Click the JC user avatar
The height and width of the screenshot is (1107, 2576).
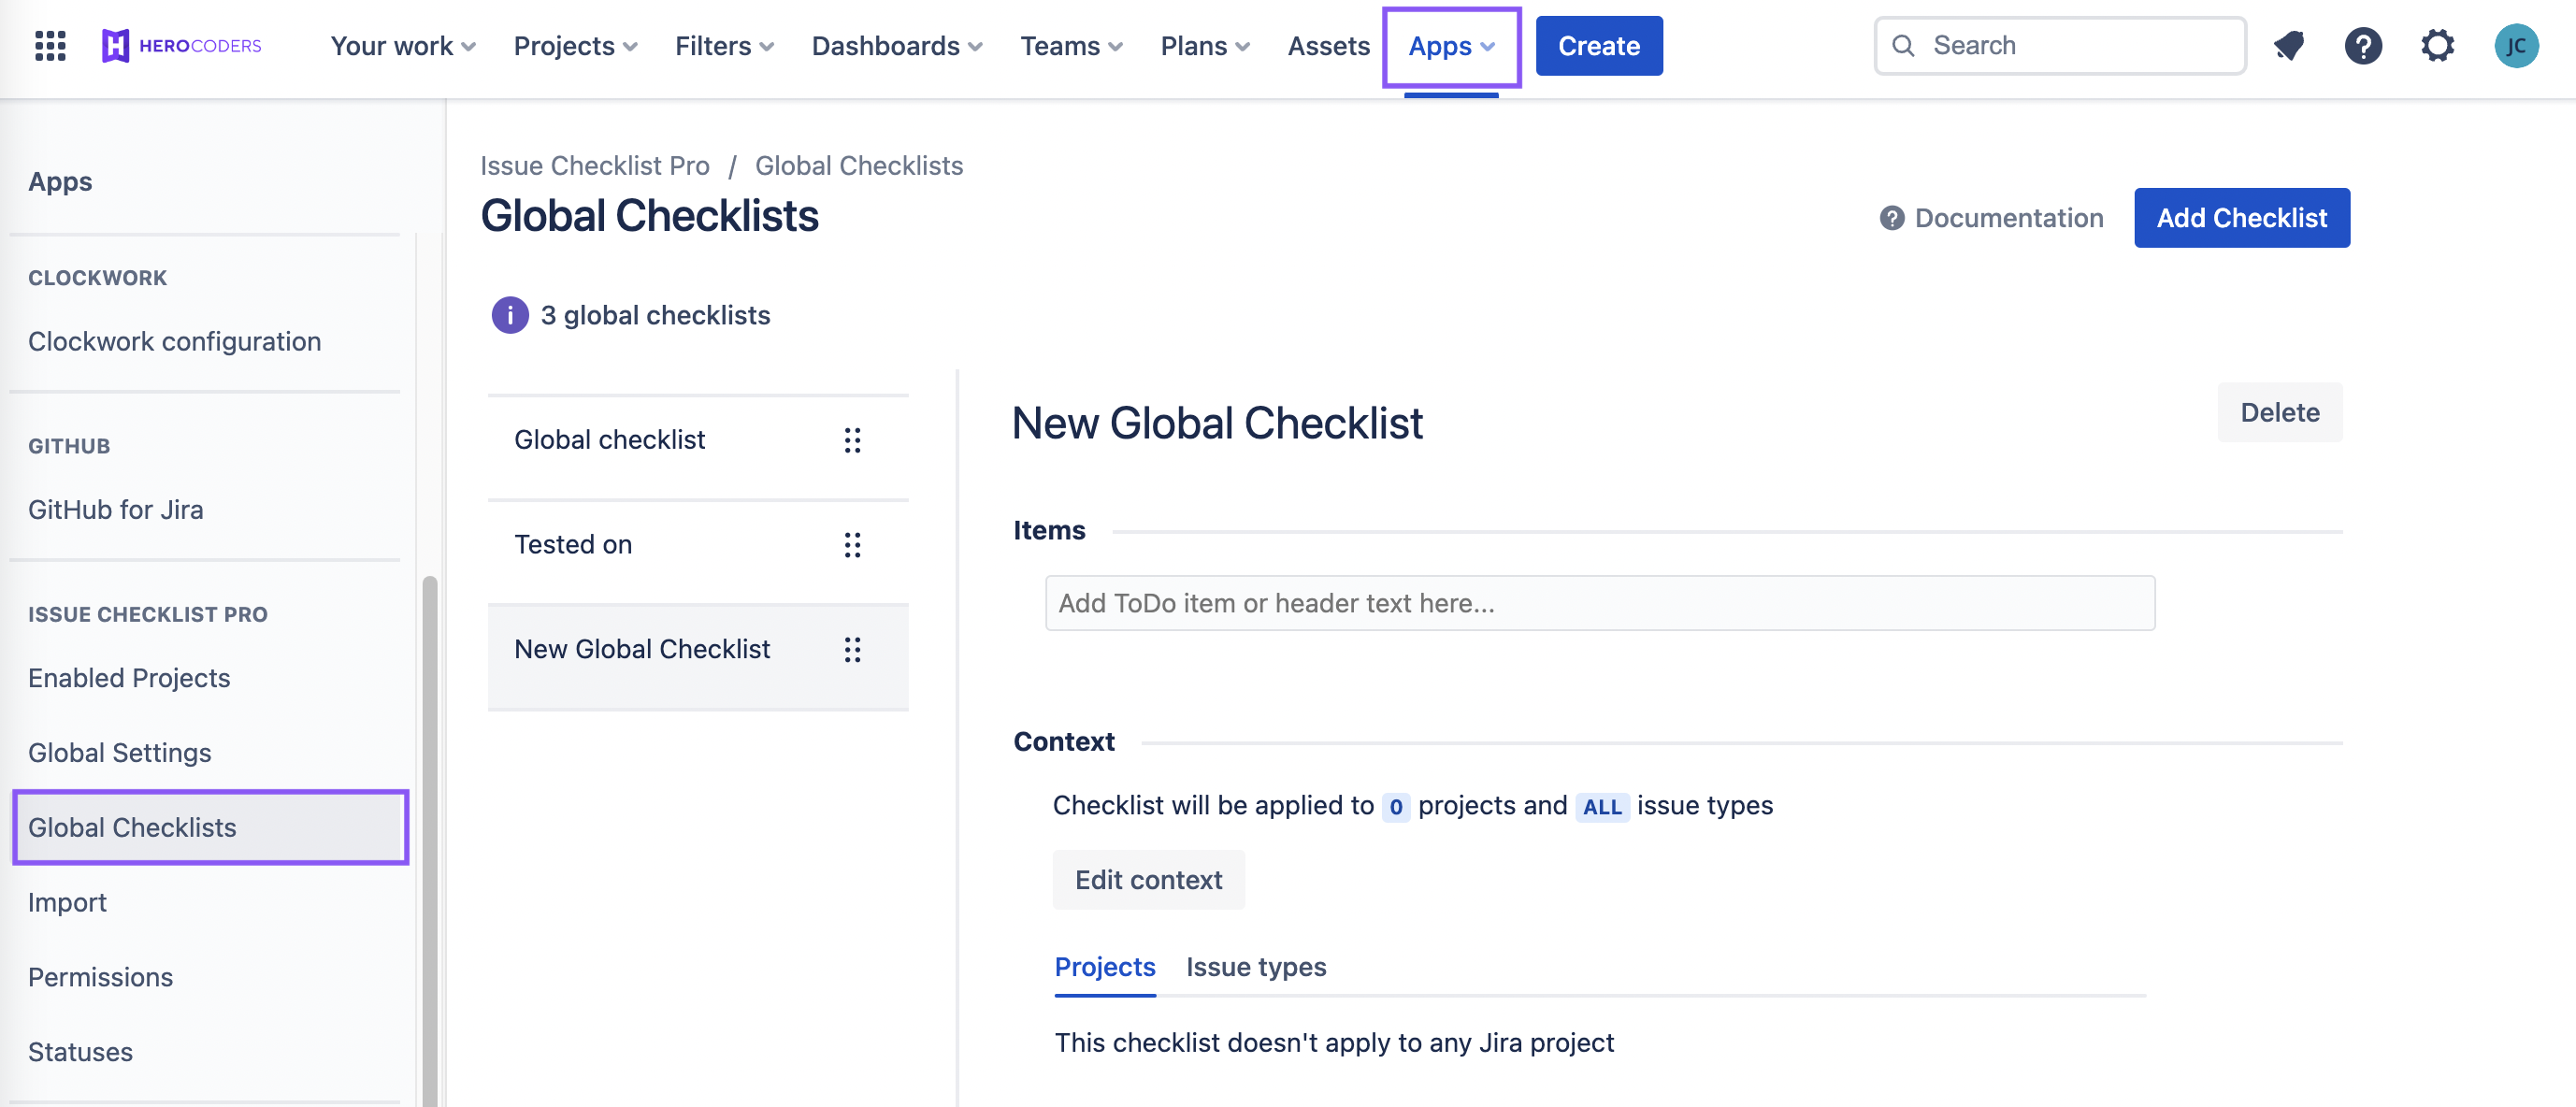(x=2517, y=45)
